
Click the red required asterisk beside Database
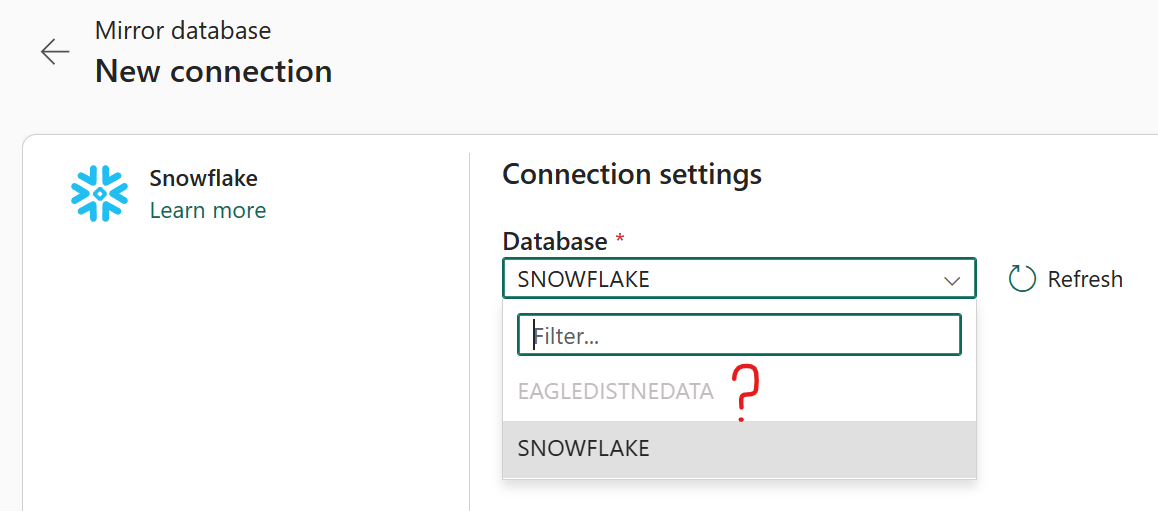(x=620, y=241)
